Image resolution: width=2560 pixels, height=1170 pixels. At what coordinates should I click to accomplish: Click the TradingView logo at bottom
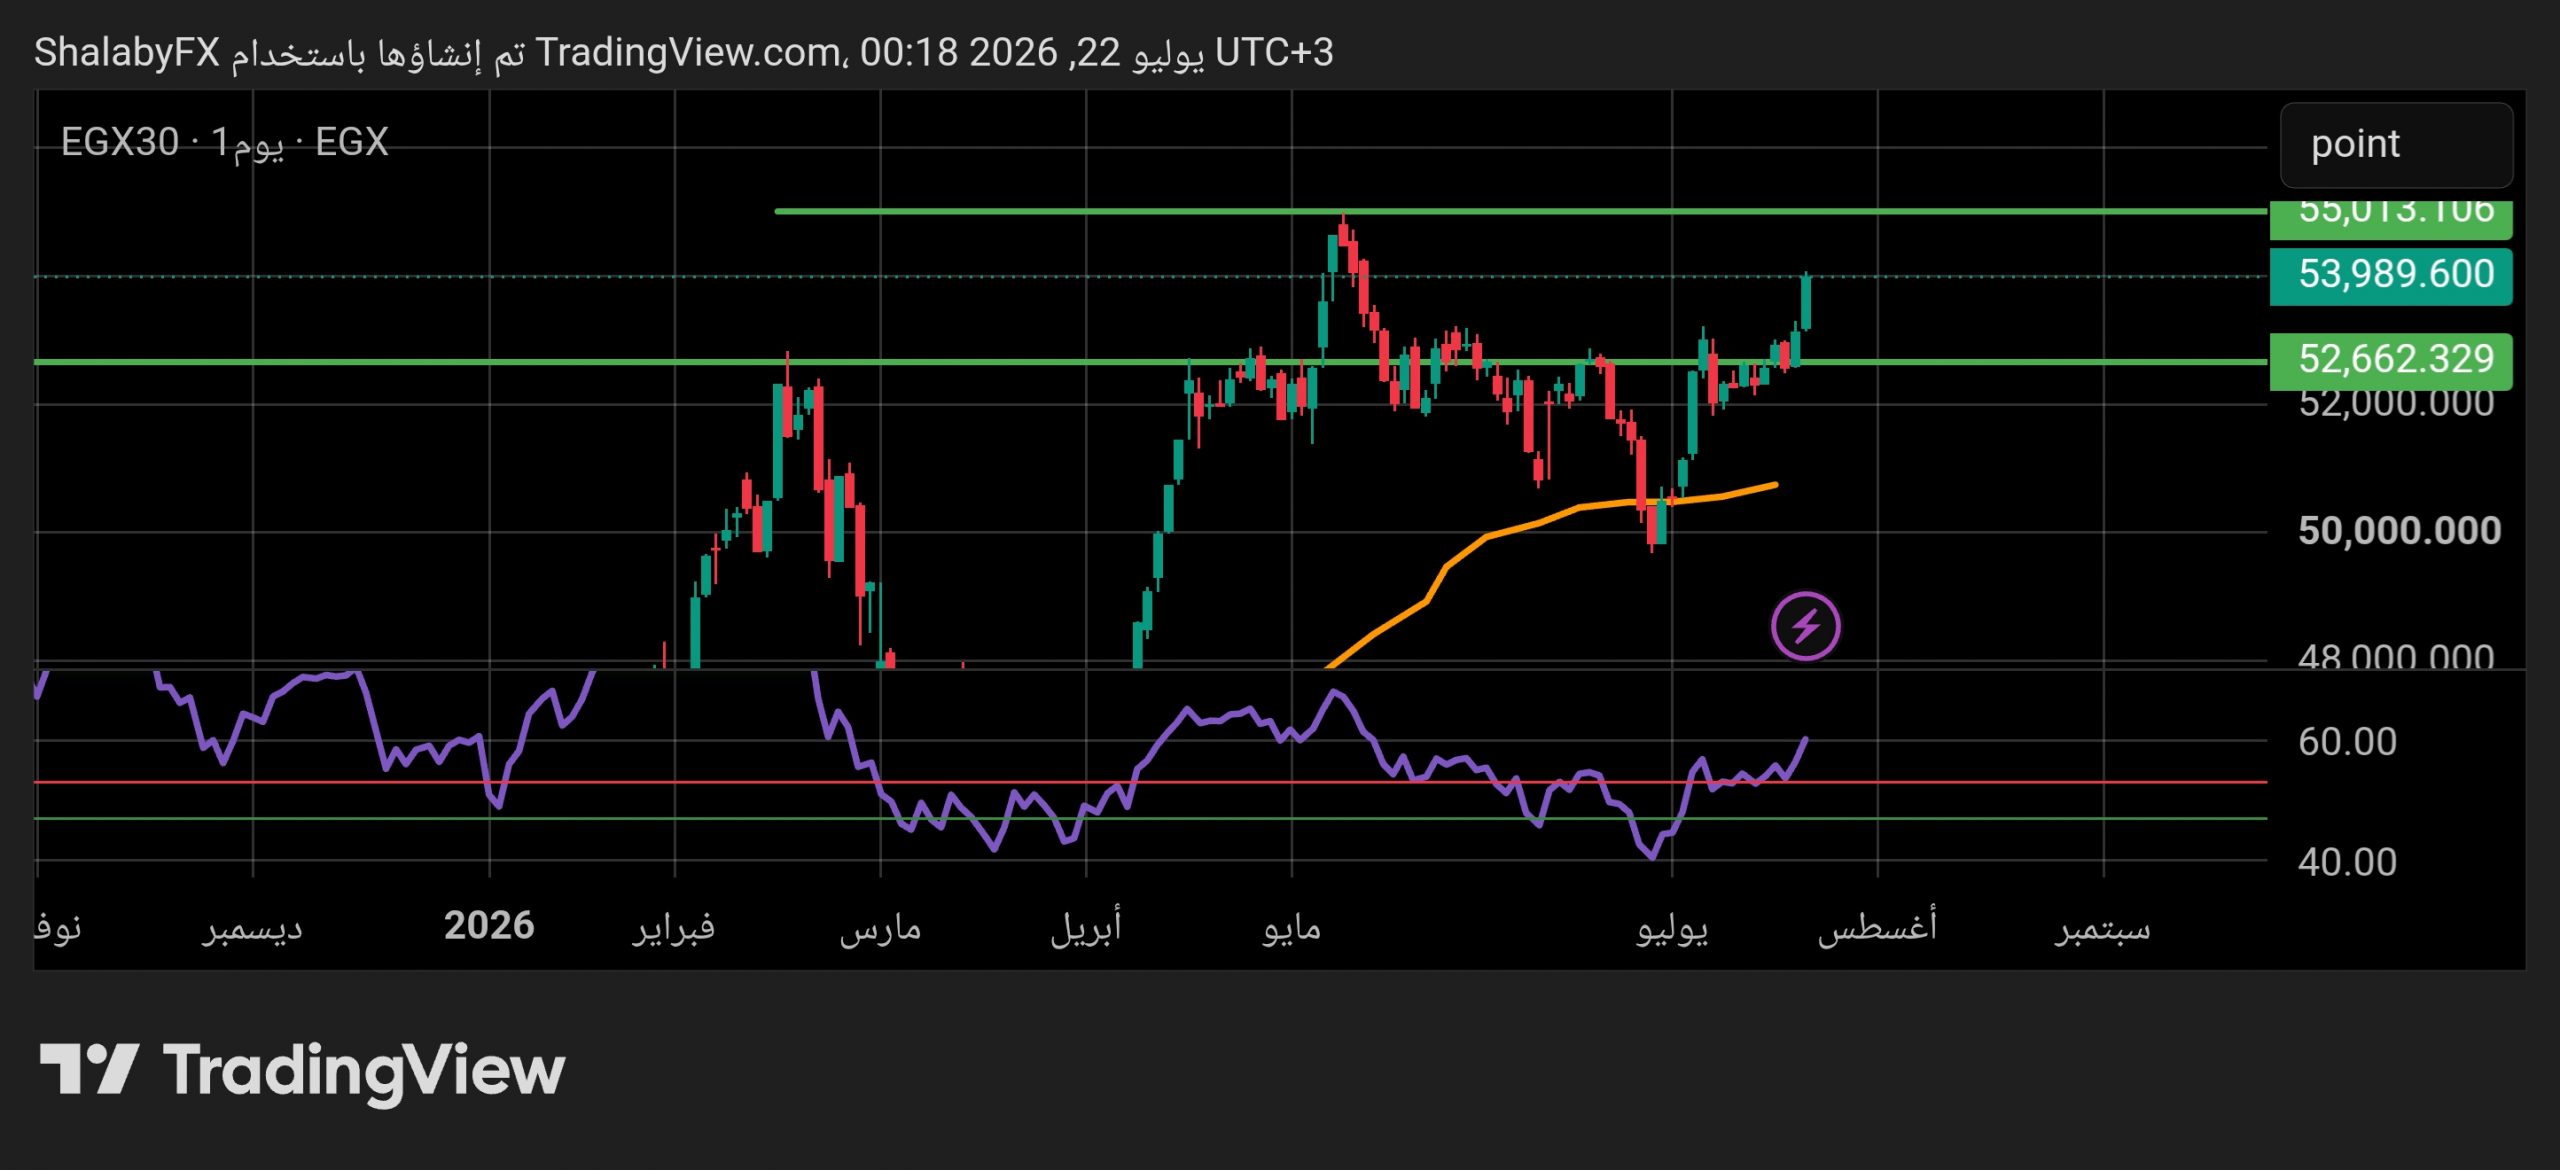(x=302, y=1071)
